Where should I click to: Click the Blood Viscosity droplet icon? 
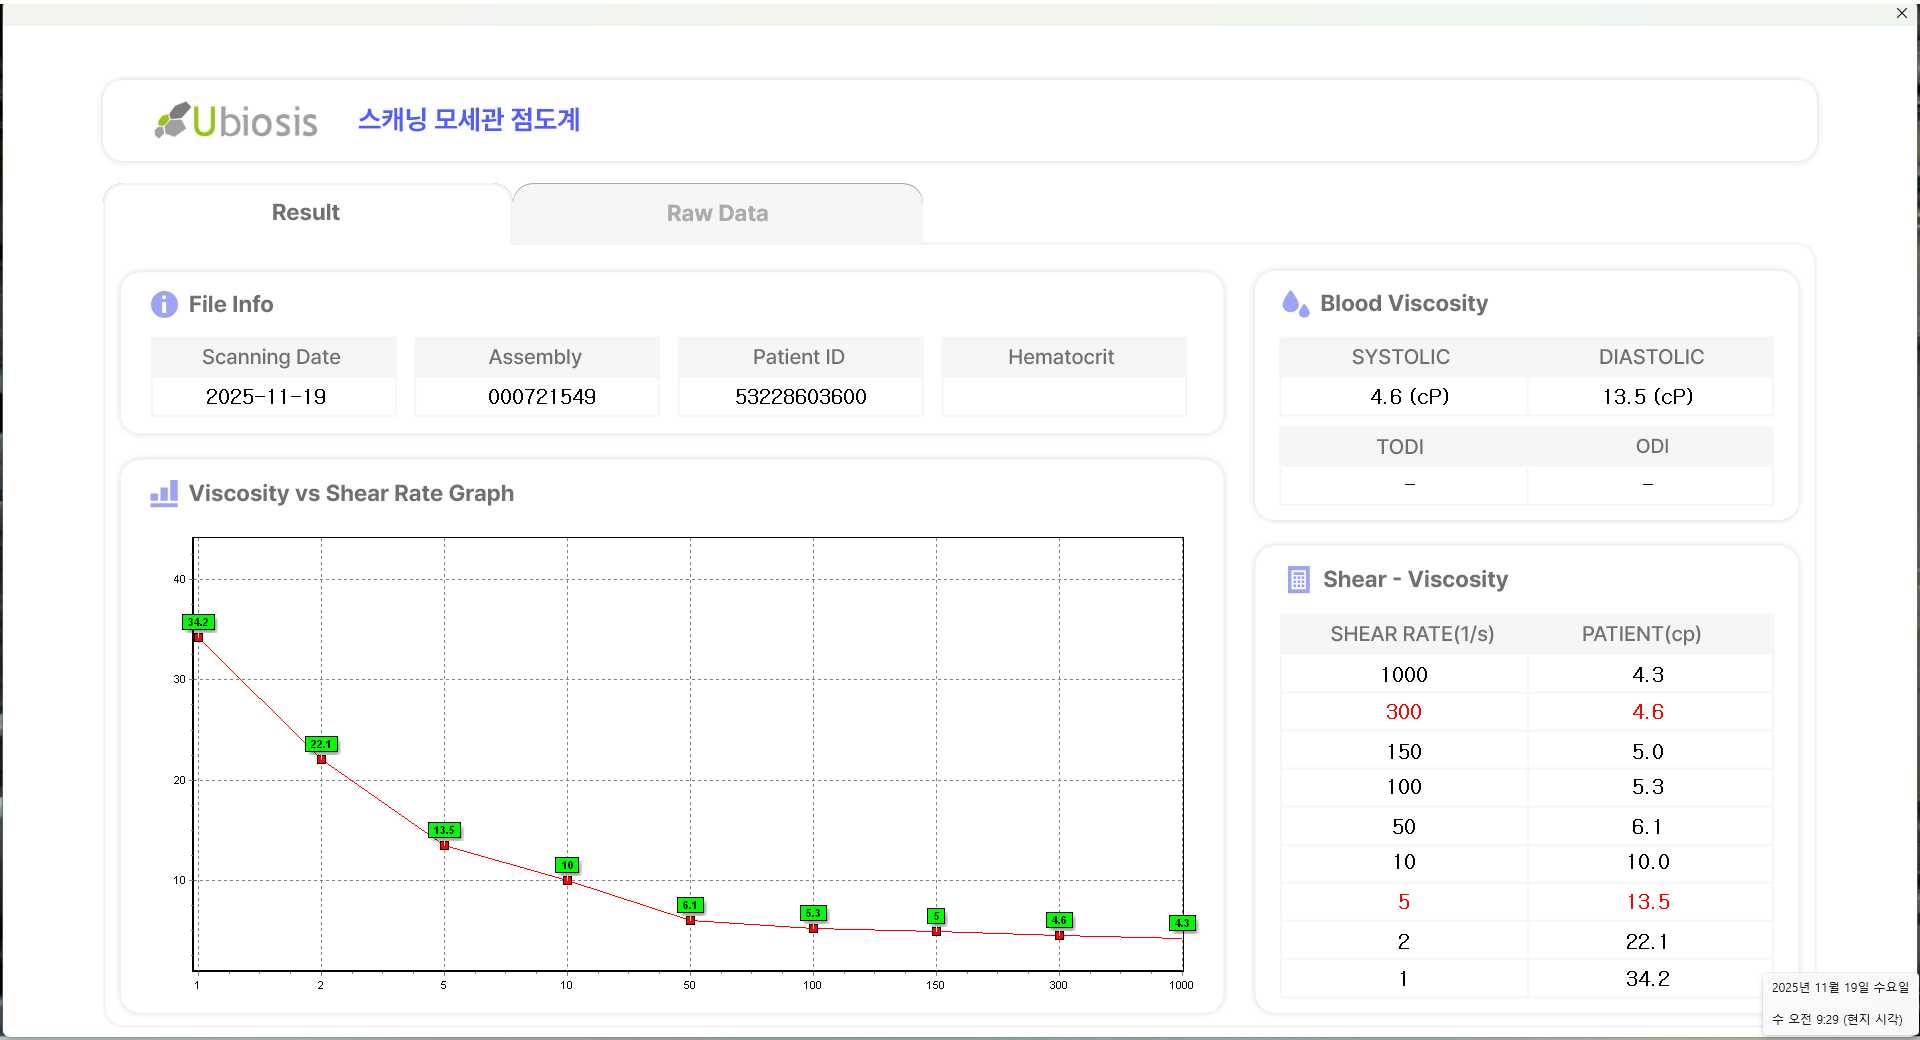[x=1295, y=304]
